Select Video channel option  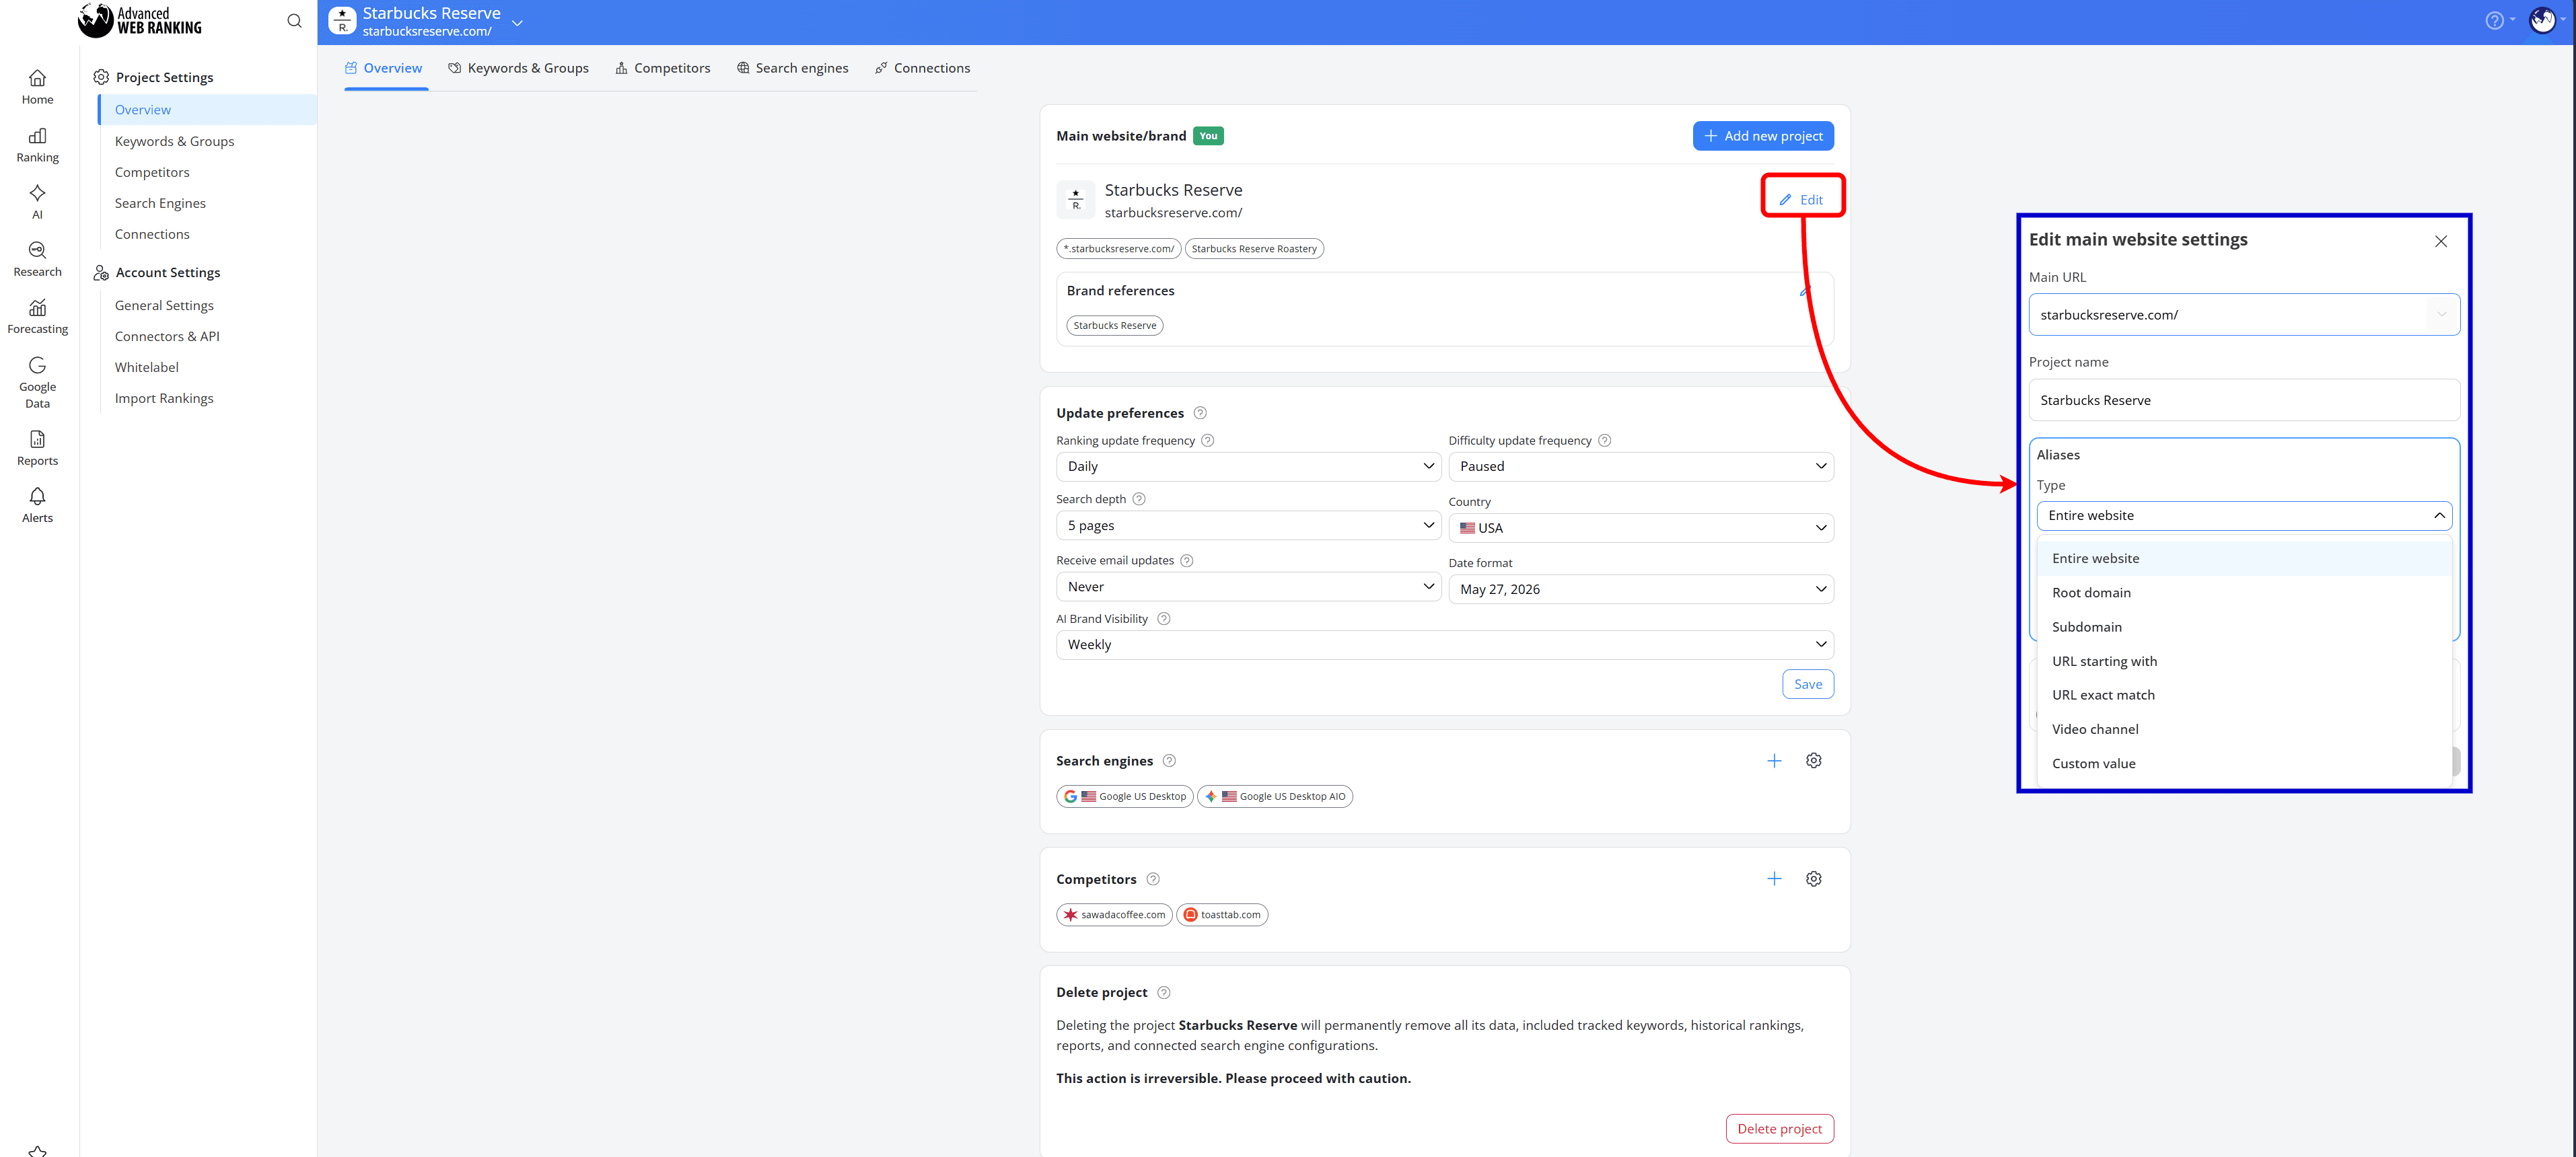point(2243,730)
